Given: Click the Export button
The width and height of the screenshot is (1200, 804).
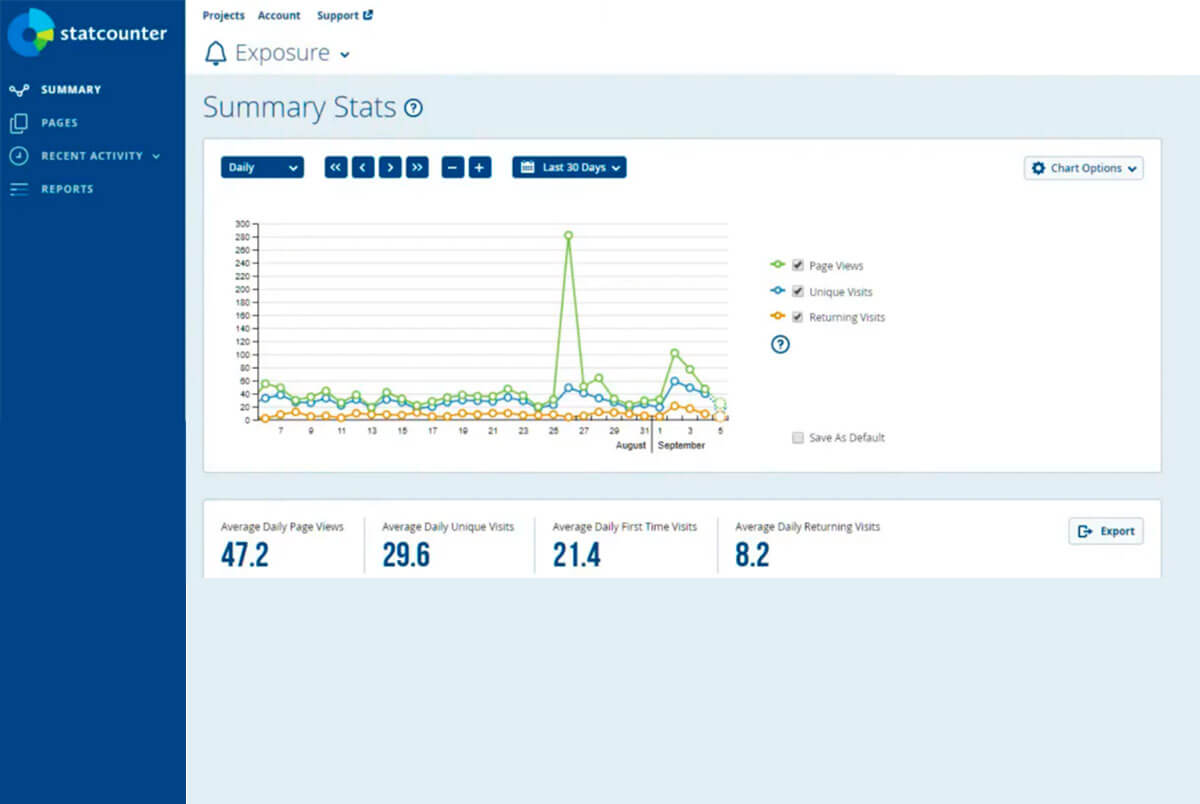Looking at the screenshot, I should 1105,531.
